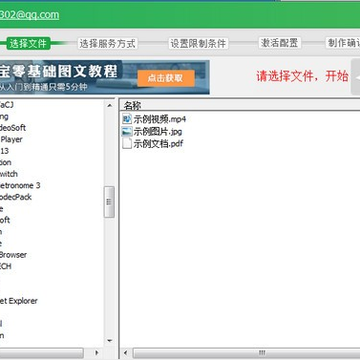360x360 pixels.
Task: Go to the 选择服务方式 step
Action: click(107, 43)
